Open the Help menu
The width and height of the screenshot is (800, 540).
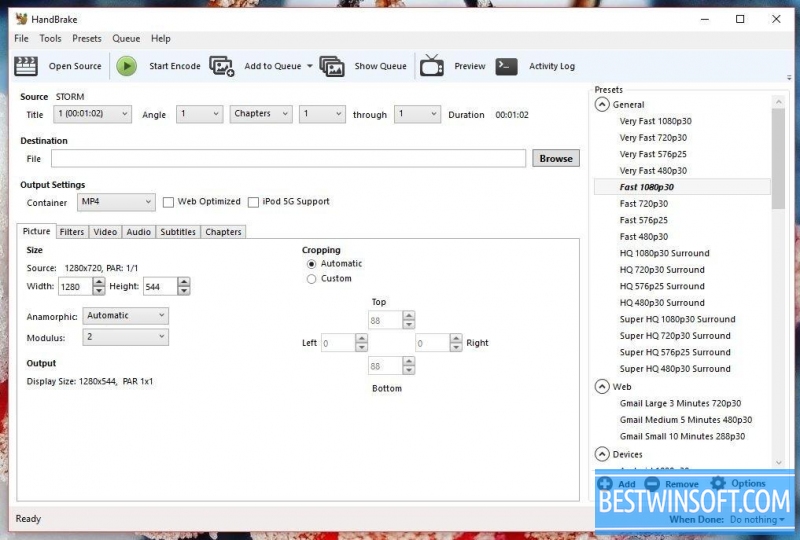[161, 39]
